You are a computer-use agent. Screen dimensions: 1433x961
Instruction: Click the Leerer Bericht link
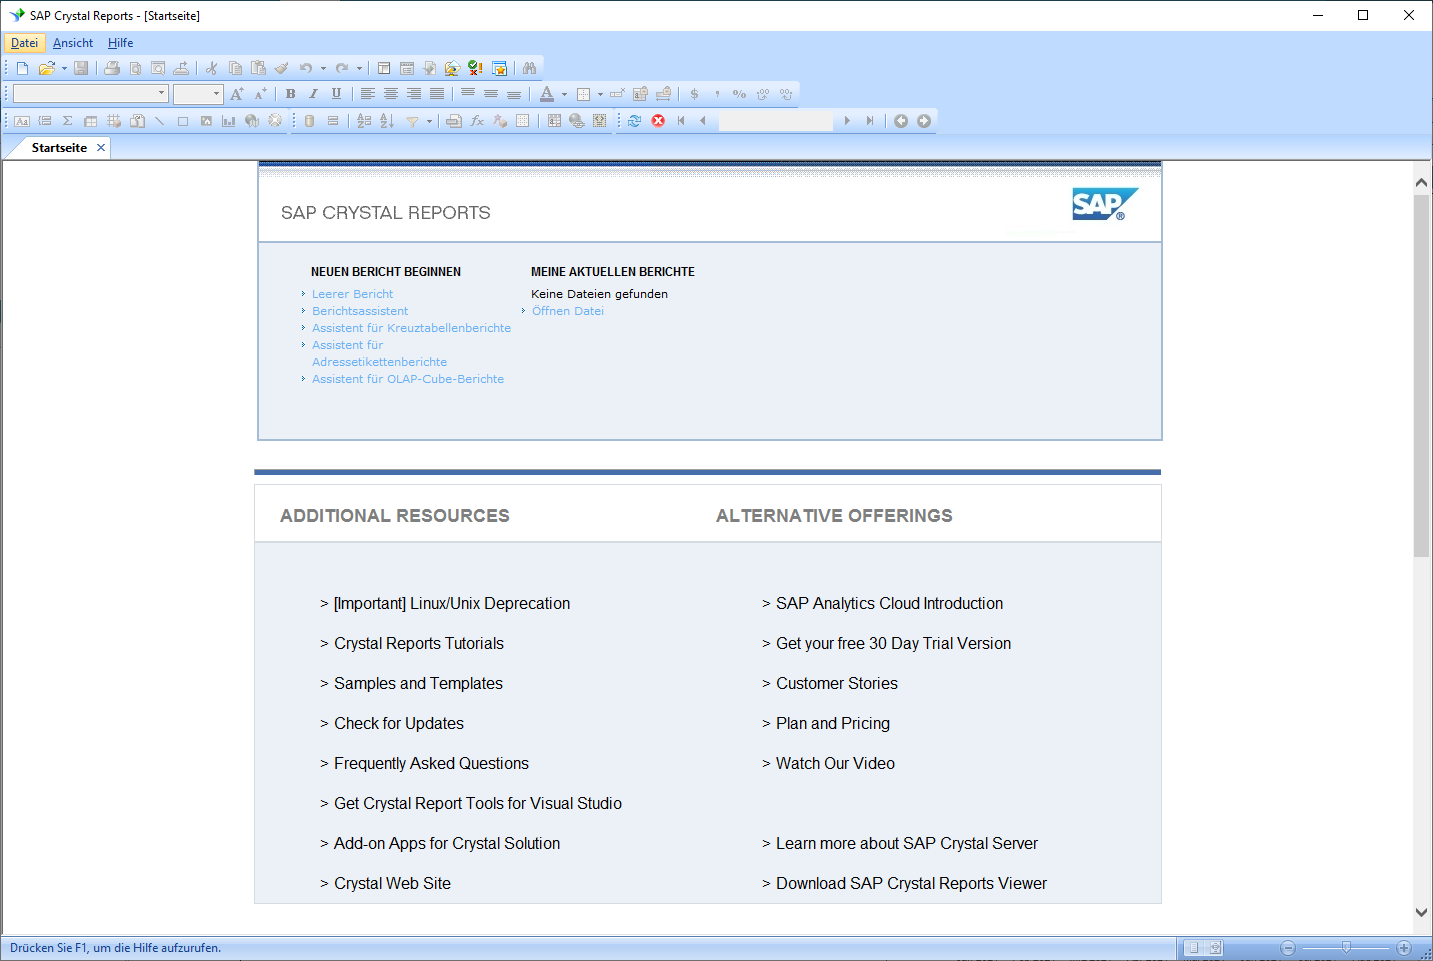coord(352,294)
